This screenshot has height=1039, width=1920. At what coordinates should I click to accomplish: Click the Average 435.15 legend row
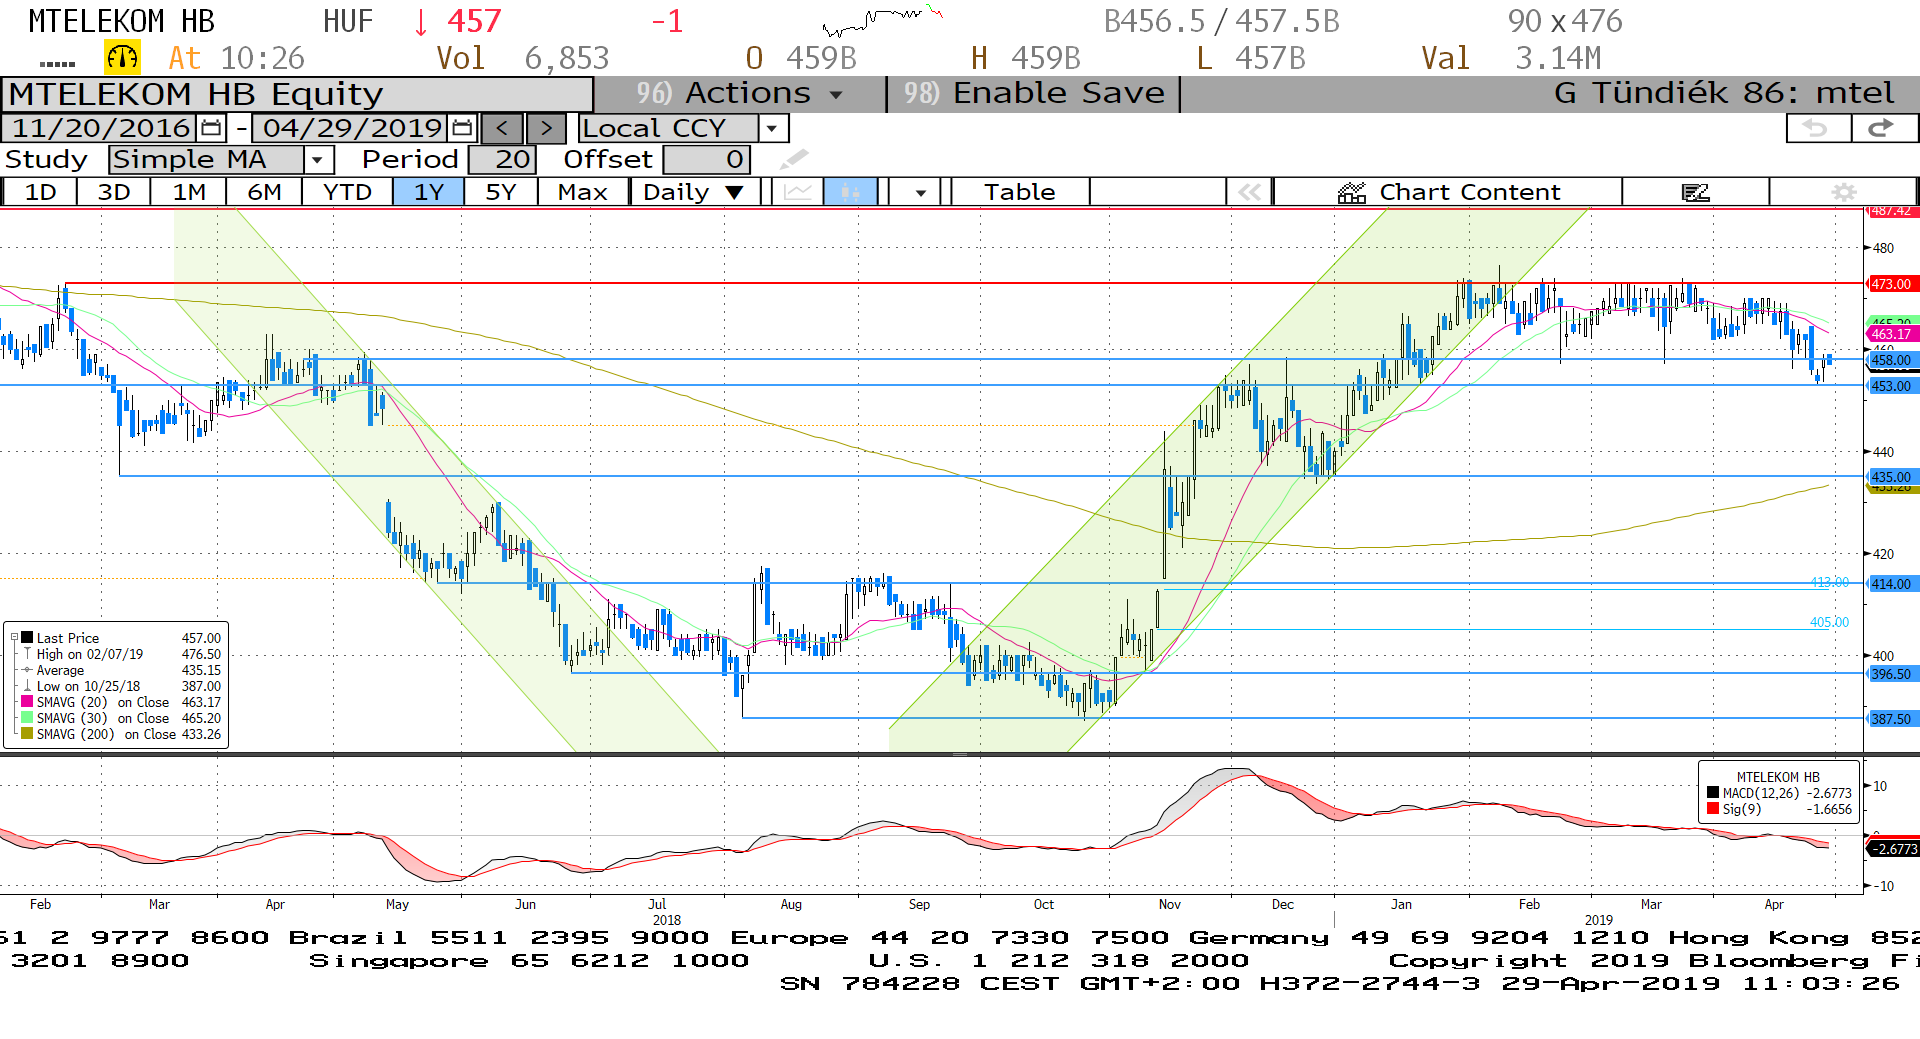[x=122, y=670]
